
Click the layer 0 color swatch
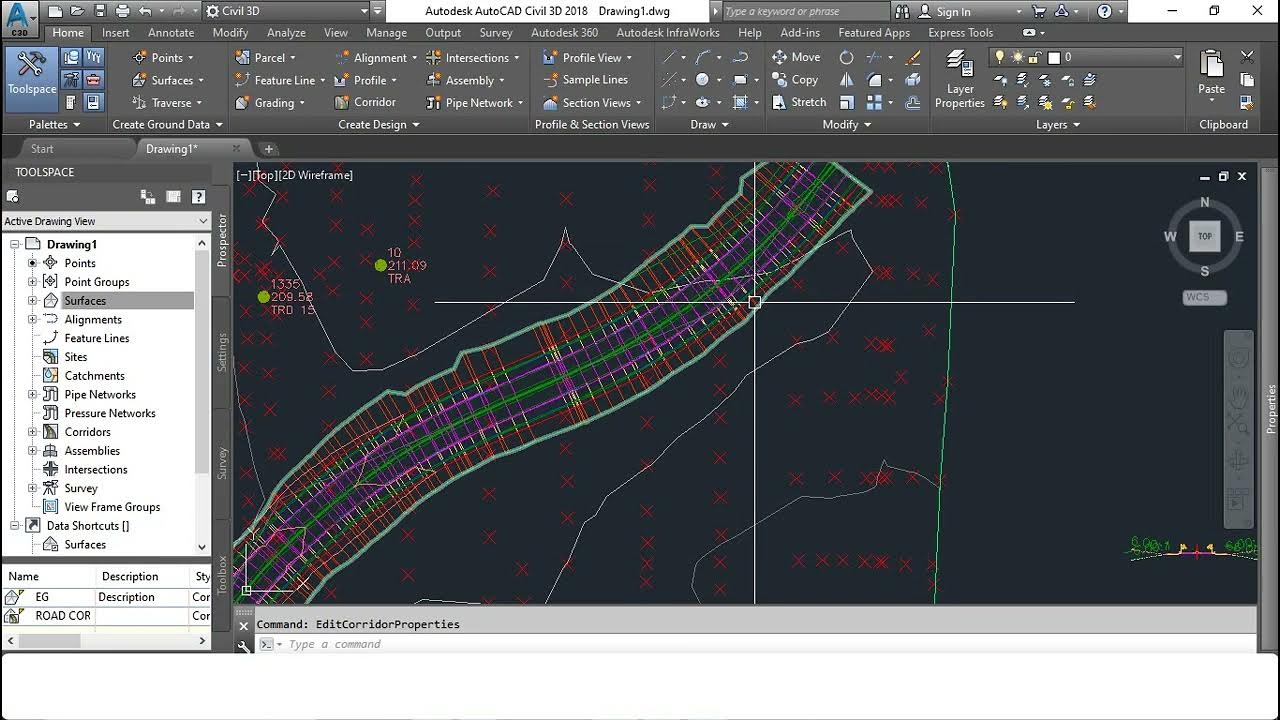pyautogui.click(x=1053, y=58)
